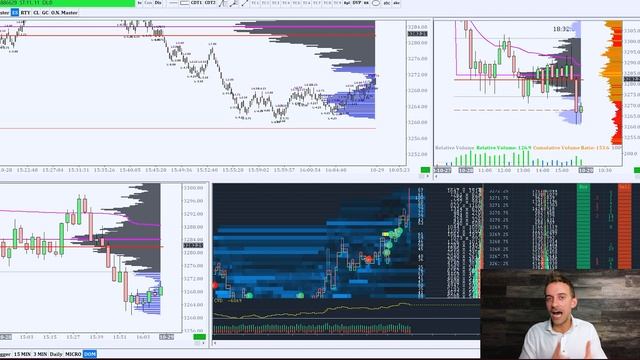Open the GC tab
Image resolution: width=640 pixels, height=360 pixels.
(45, 13)
